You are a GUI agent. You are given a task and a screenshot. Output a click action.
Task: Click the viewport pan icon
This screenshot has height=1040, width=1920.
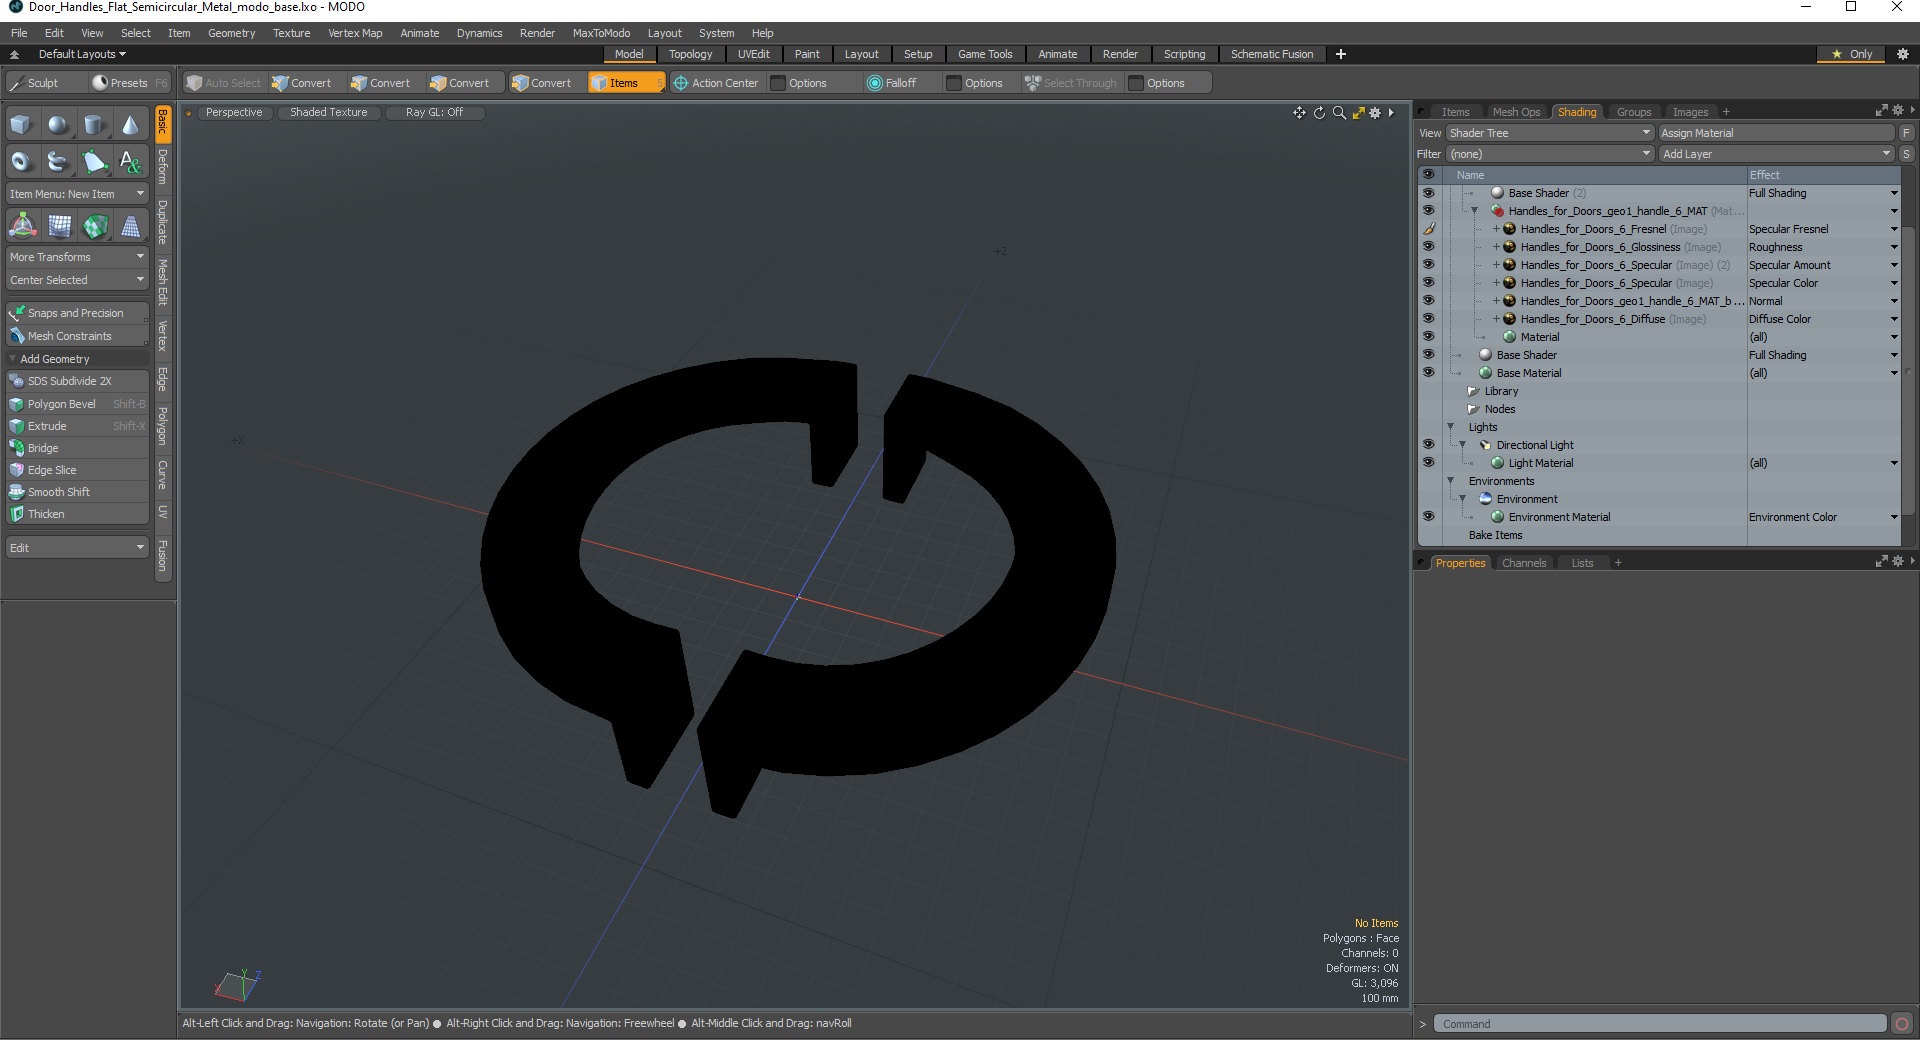click(1299, 113)
